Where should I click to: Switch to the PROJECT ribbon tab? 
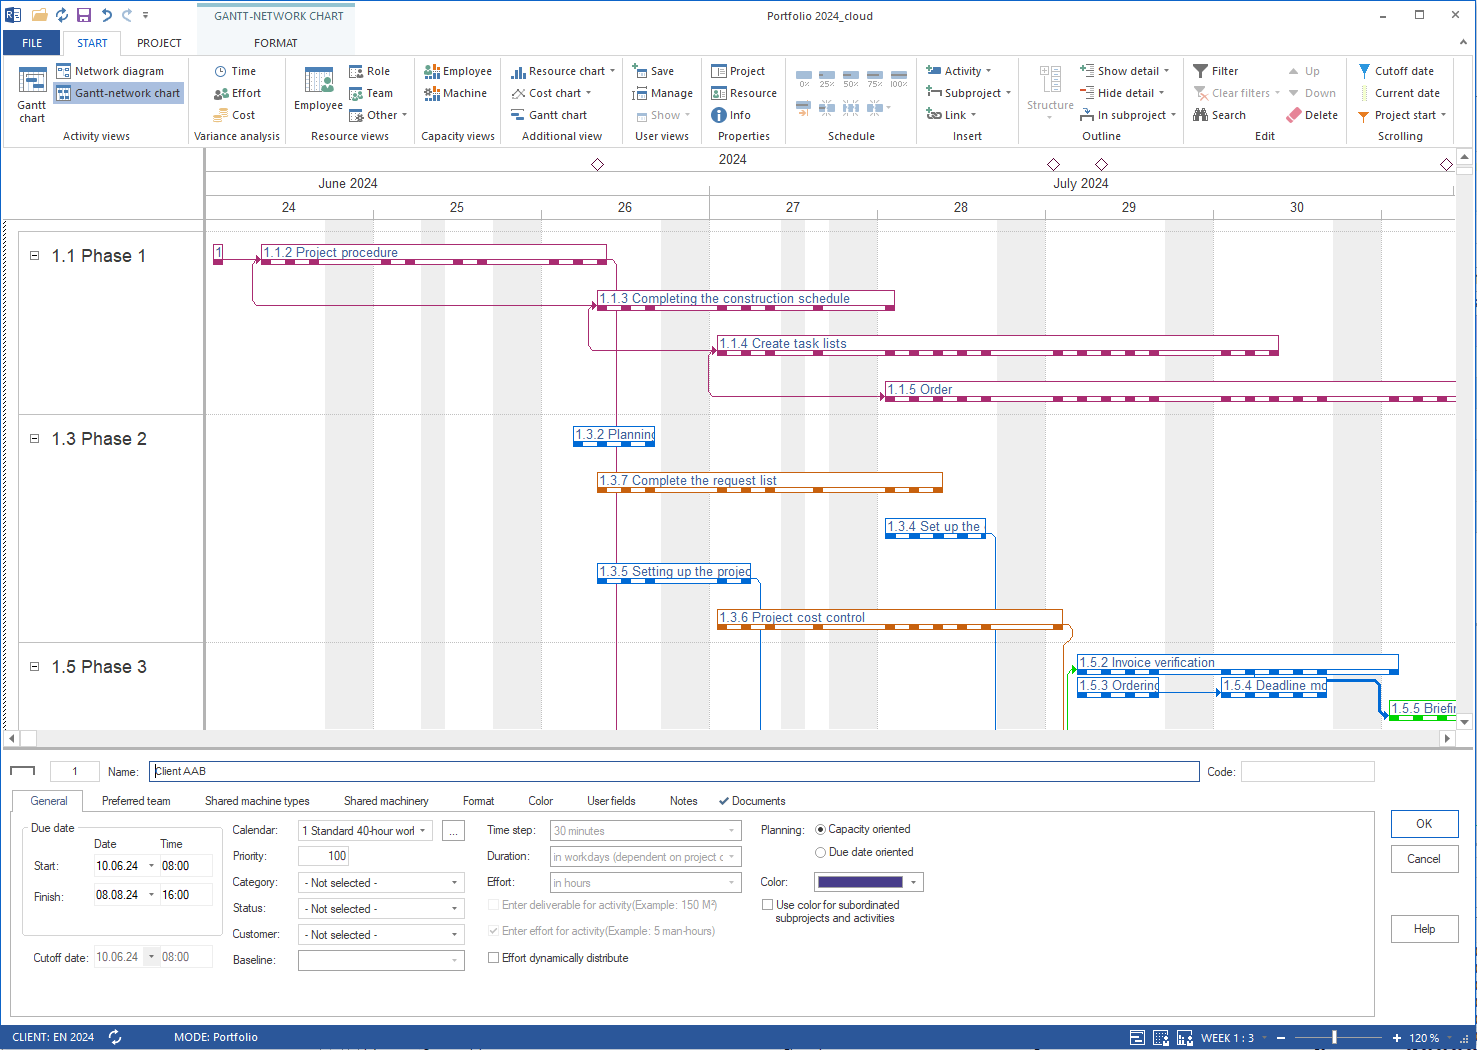pyautogui.click(x=159, y=43)
